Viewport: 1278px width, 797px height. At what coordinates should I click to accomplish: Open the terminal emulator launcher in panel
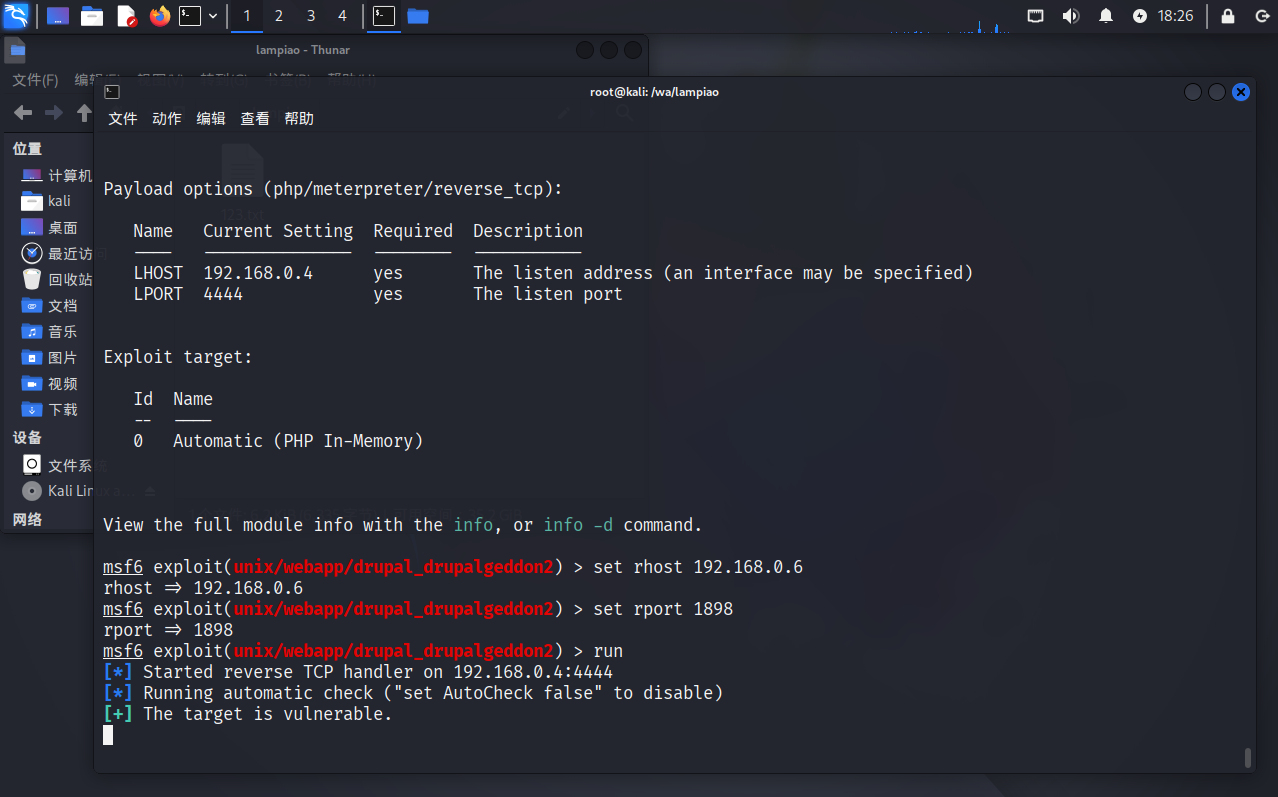click(190, 16)
